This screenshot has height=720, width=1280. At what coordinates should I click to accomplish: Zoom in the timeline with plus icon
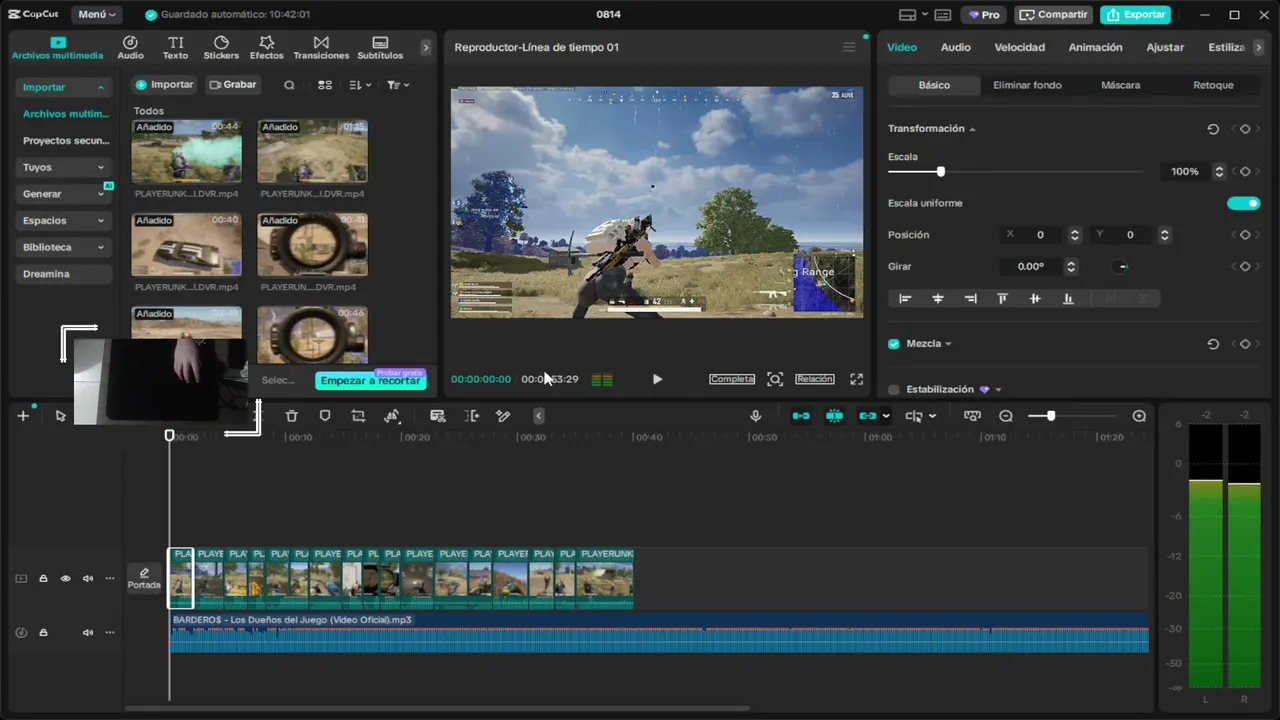(x=1139, y=416)
